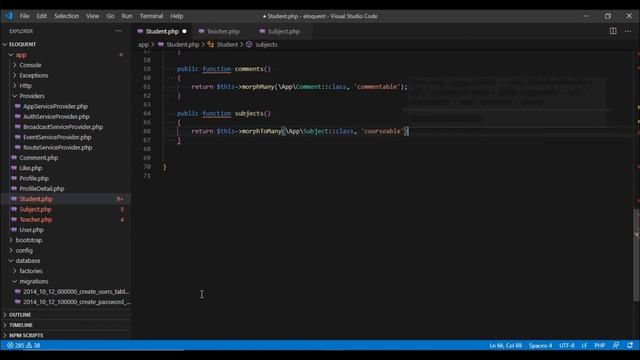Click Spaces: 4 indentation setting
This screenshot has width=640, height=360.
(540, 345)
